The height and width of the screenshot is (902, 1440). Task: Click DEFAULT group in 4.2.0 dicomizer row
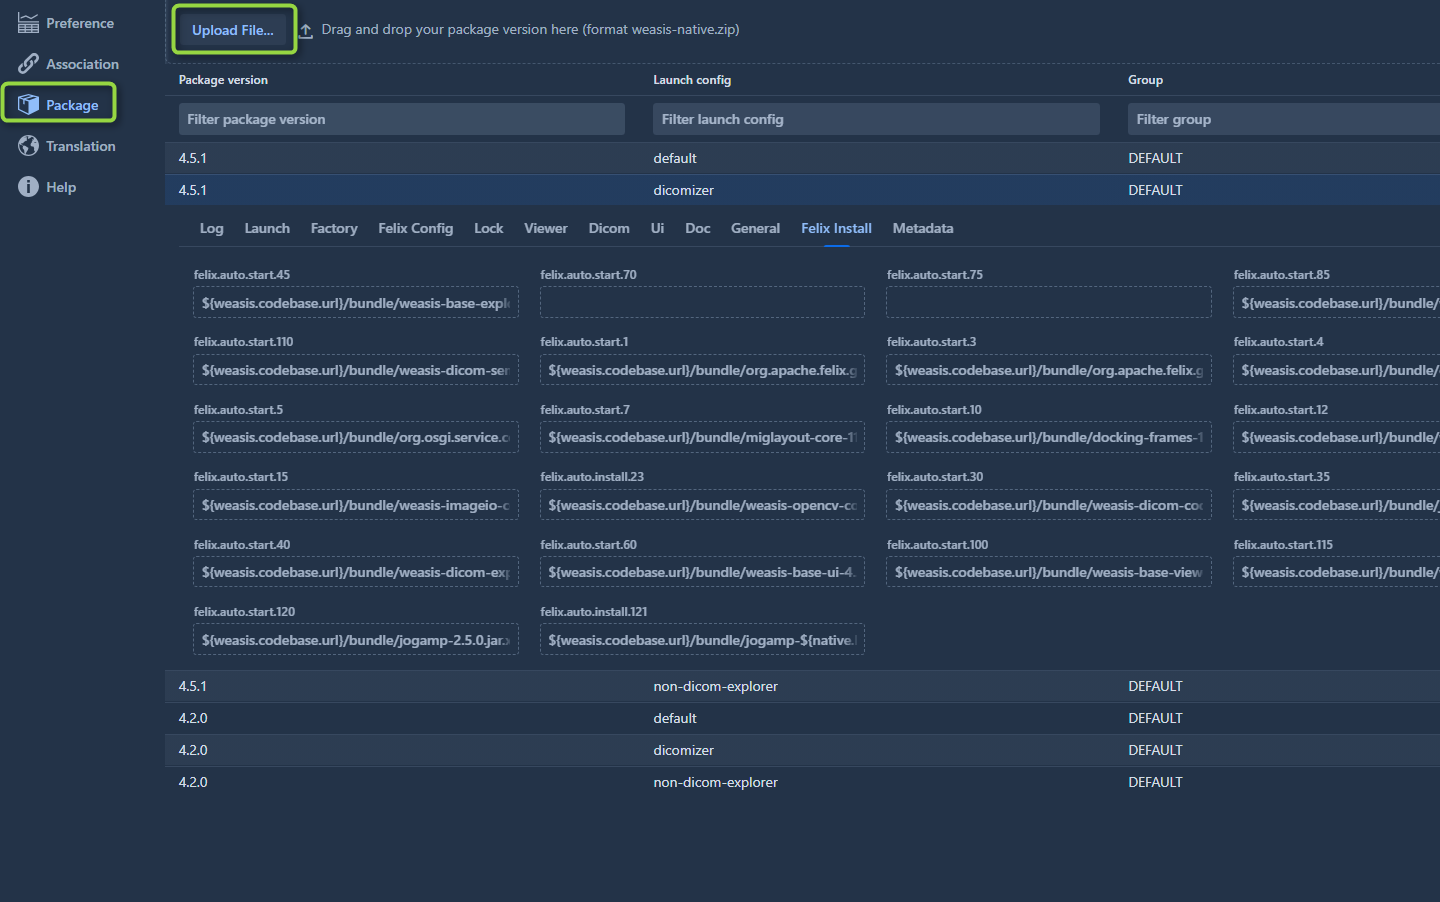[1155, 750]
